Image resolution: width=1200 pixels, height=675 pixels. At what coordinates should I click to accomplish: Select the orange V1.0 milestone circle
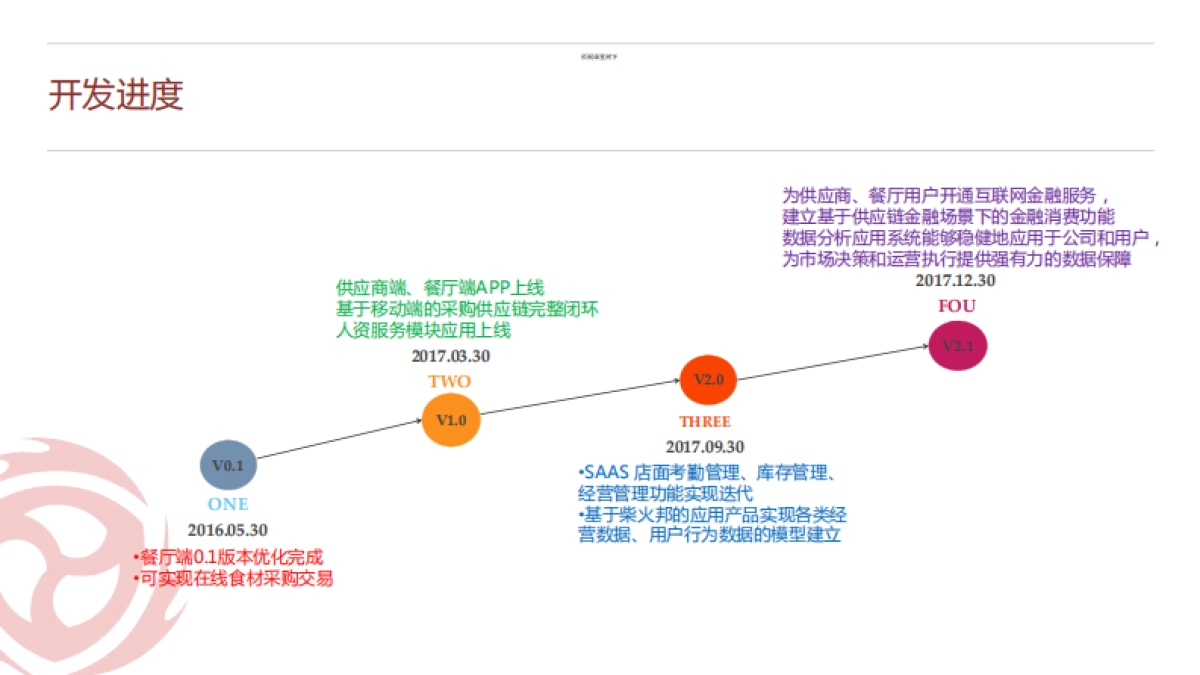tap(451, 420)
